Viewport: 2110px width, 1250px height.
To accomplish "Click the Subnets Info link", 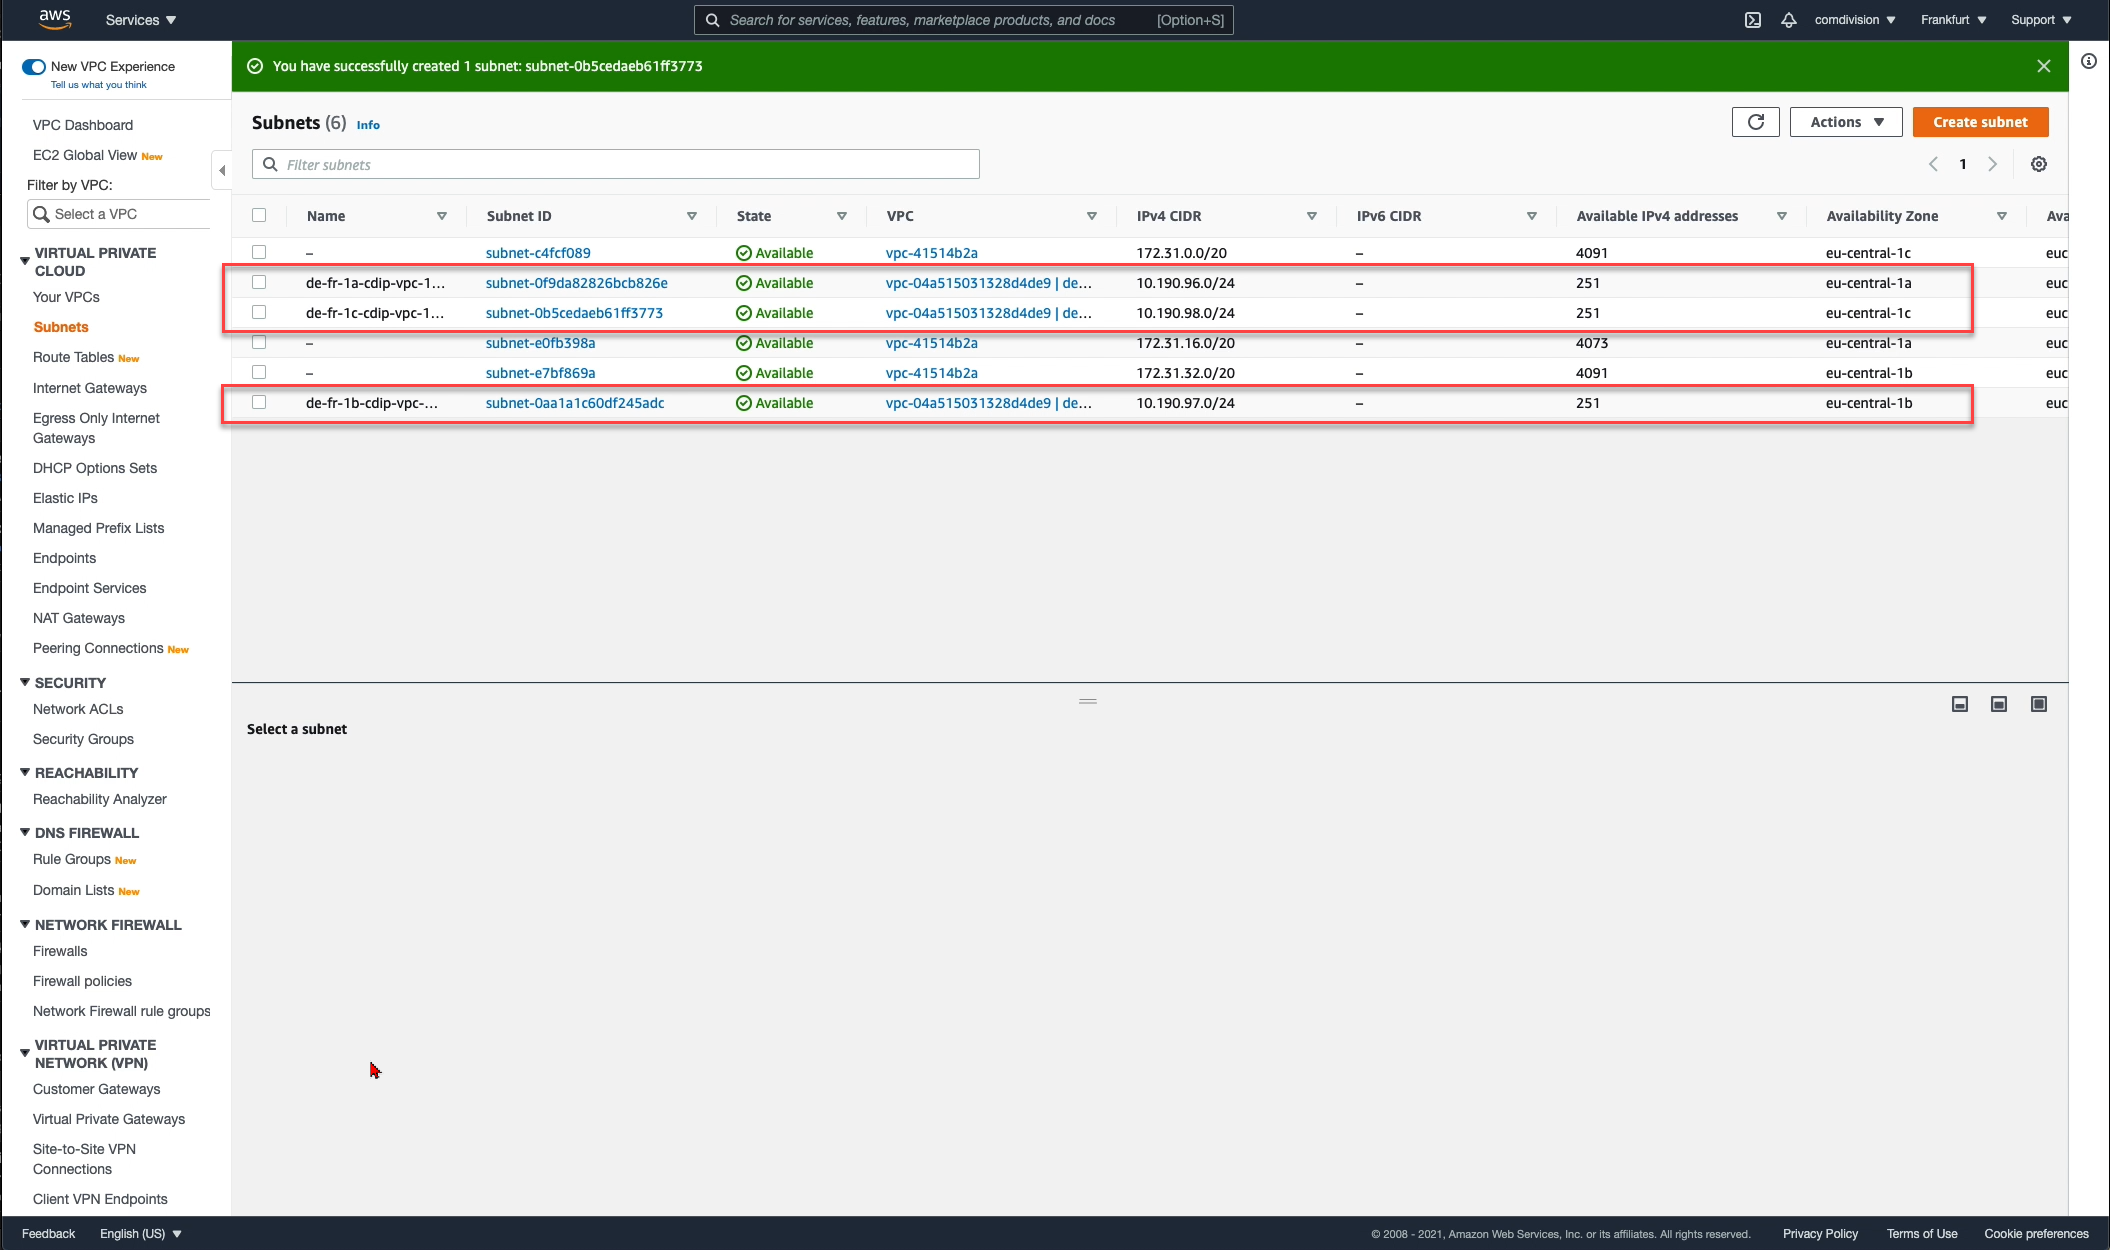I will (368, 125).
